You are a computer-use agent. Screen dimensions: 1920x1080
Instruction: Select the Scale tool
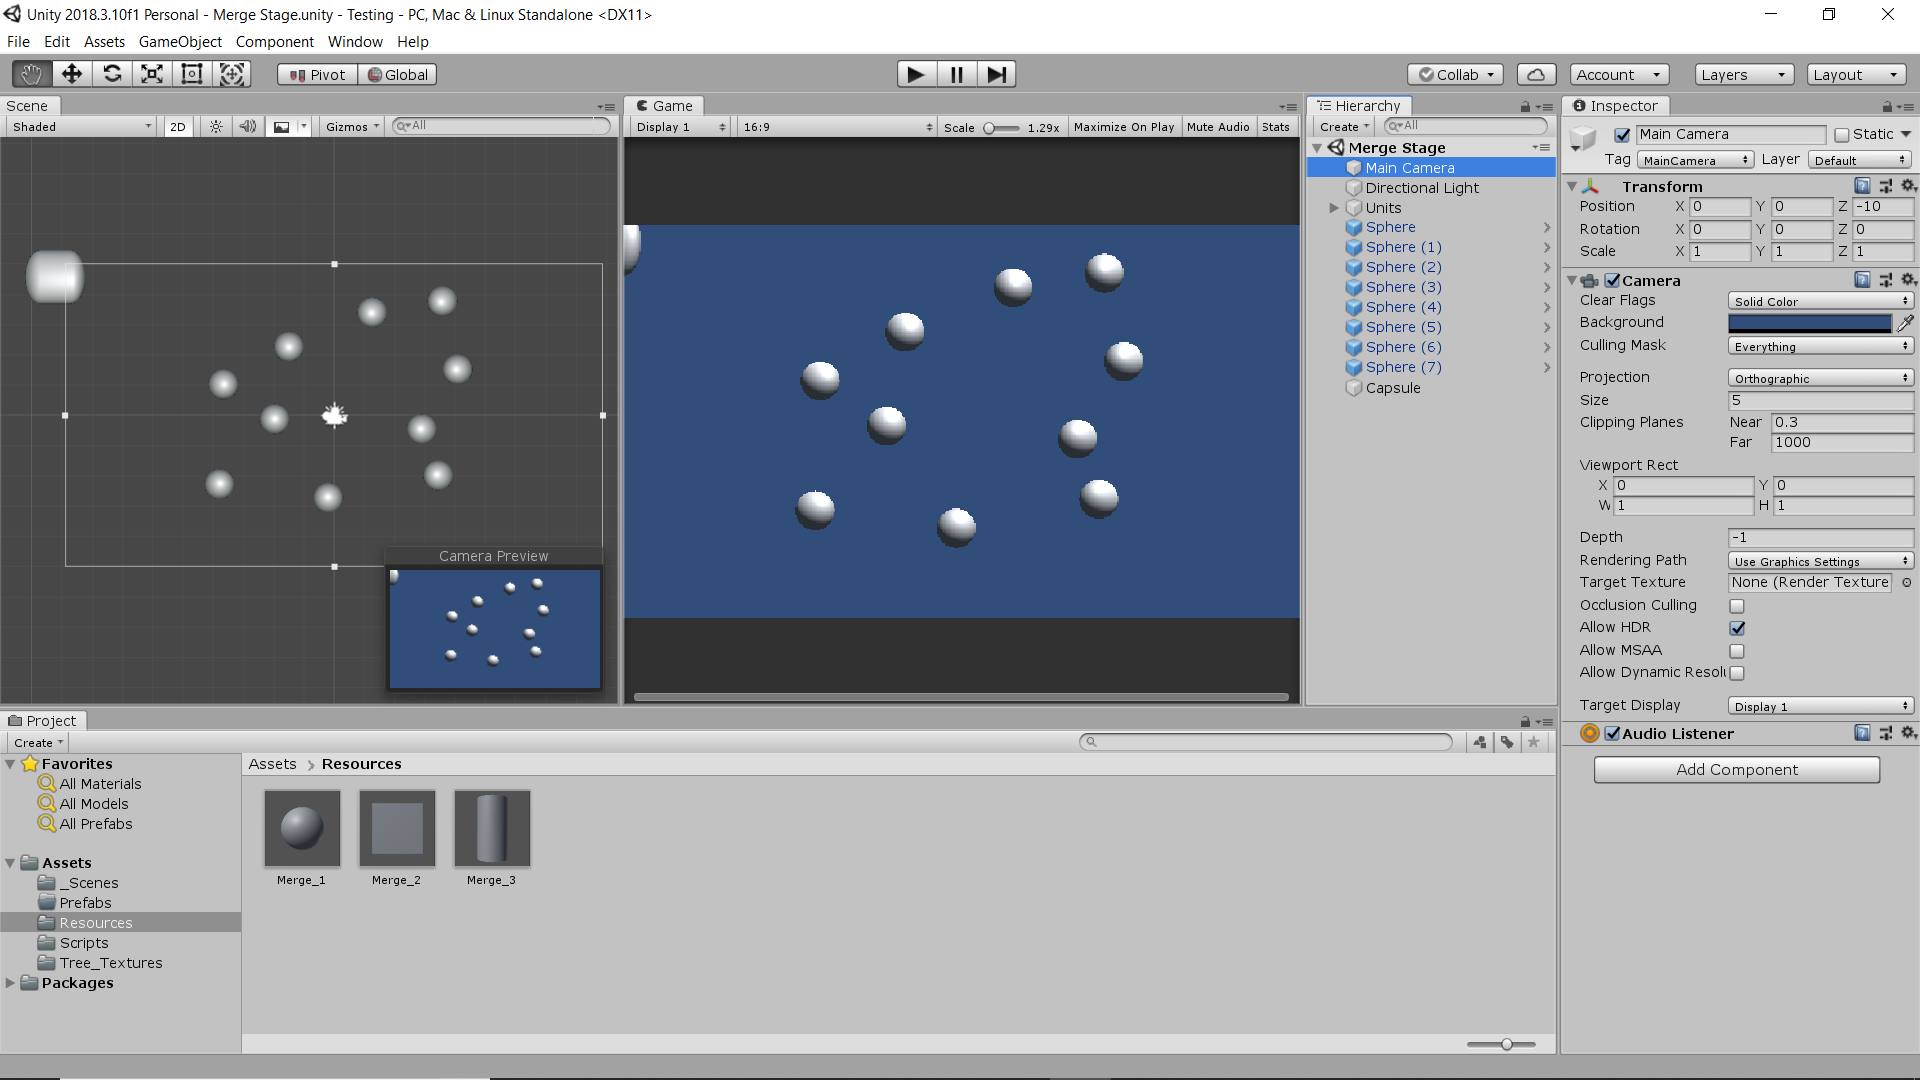(x=152, y=74)
